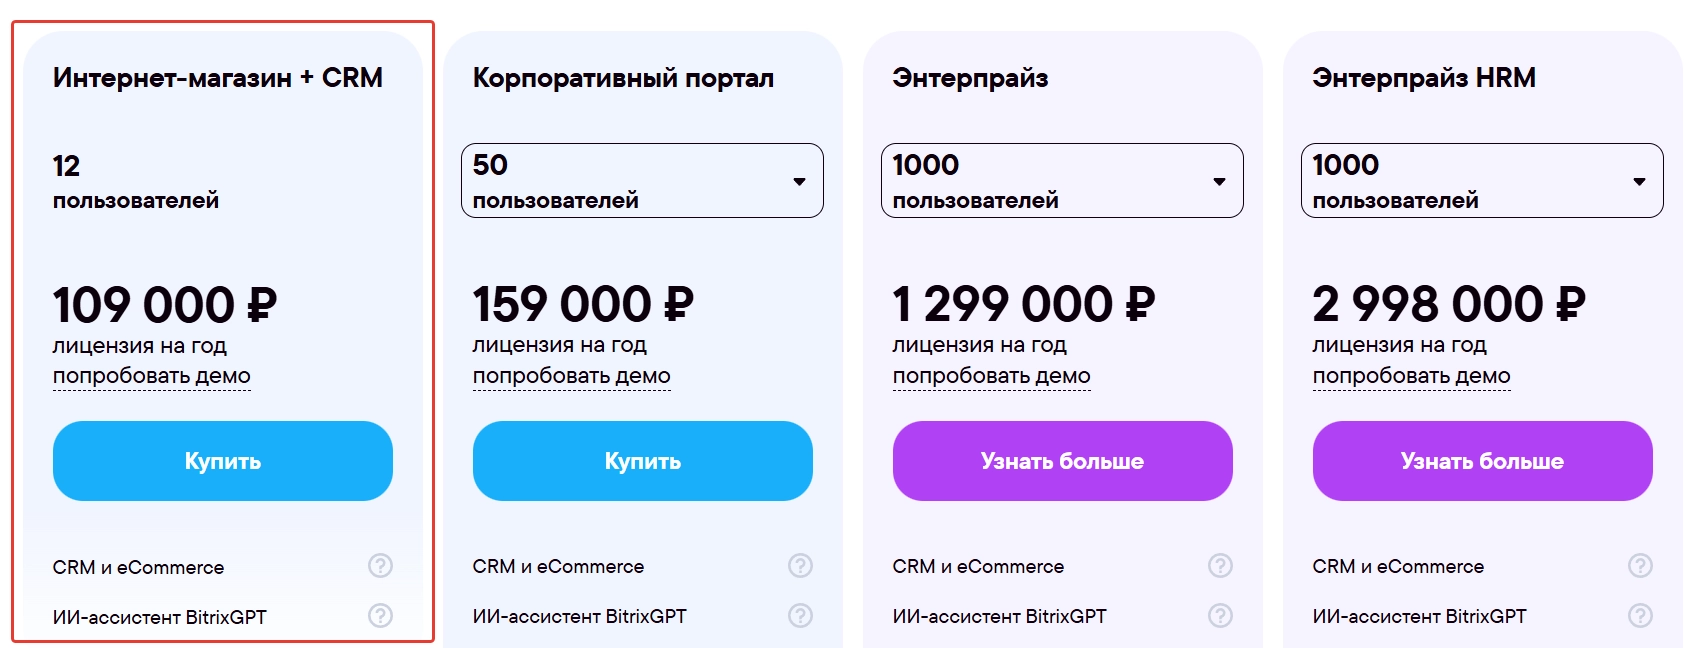Open the 1000 пользователей selector in Энтерпрайз HRM

coord(1482,181)
